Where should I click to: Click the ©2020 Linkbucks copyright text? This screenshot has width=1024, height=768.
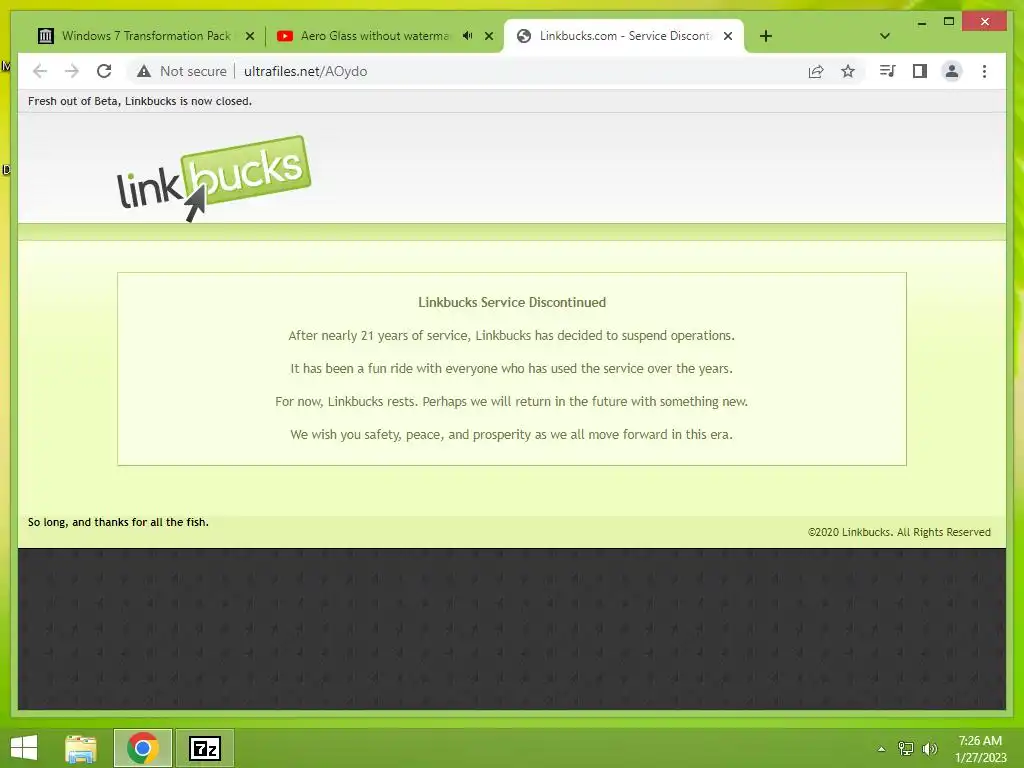pos(899,532)
